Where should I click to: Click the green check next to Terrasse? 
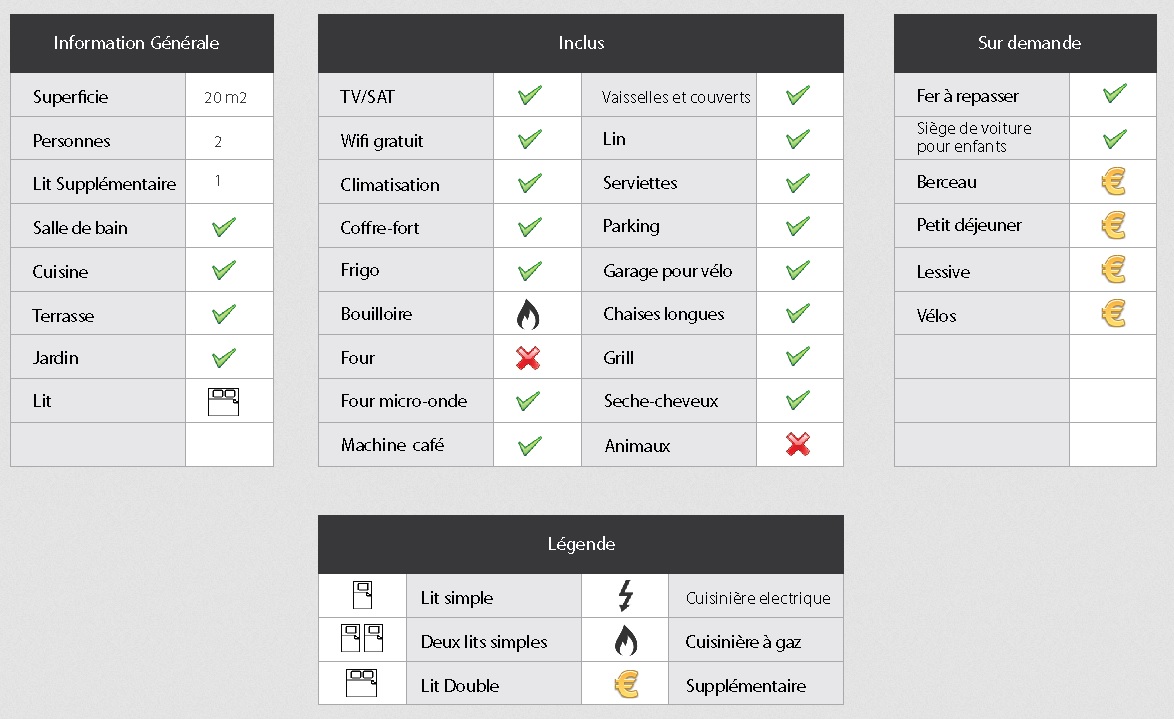click(224, 314)
